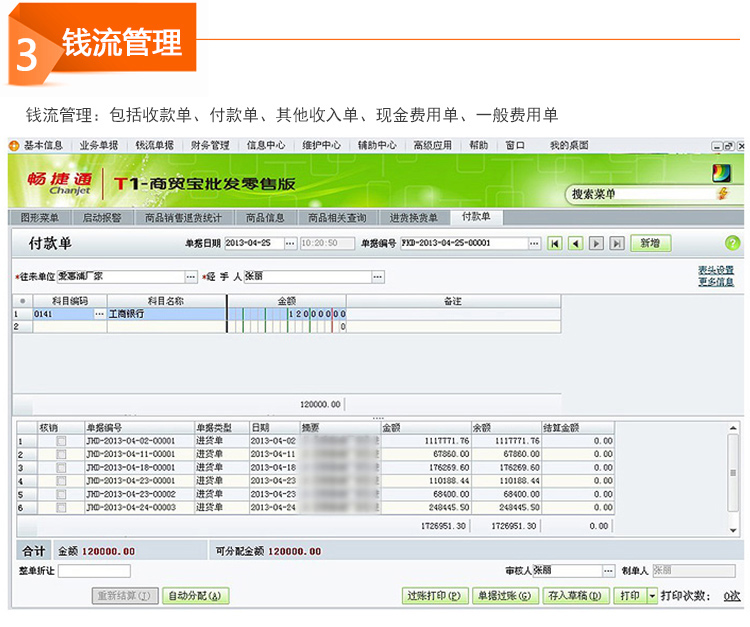The width and height of the screenshot is (750, 627).
Task: Switch to the 图形菜单 tab
Action: (x=40, y=218)
